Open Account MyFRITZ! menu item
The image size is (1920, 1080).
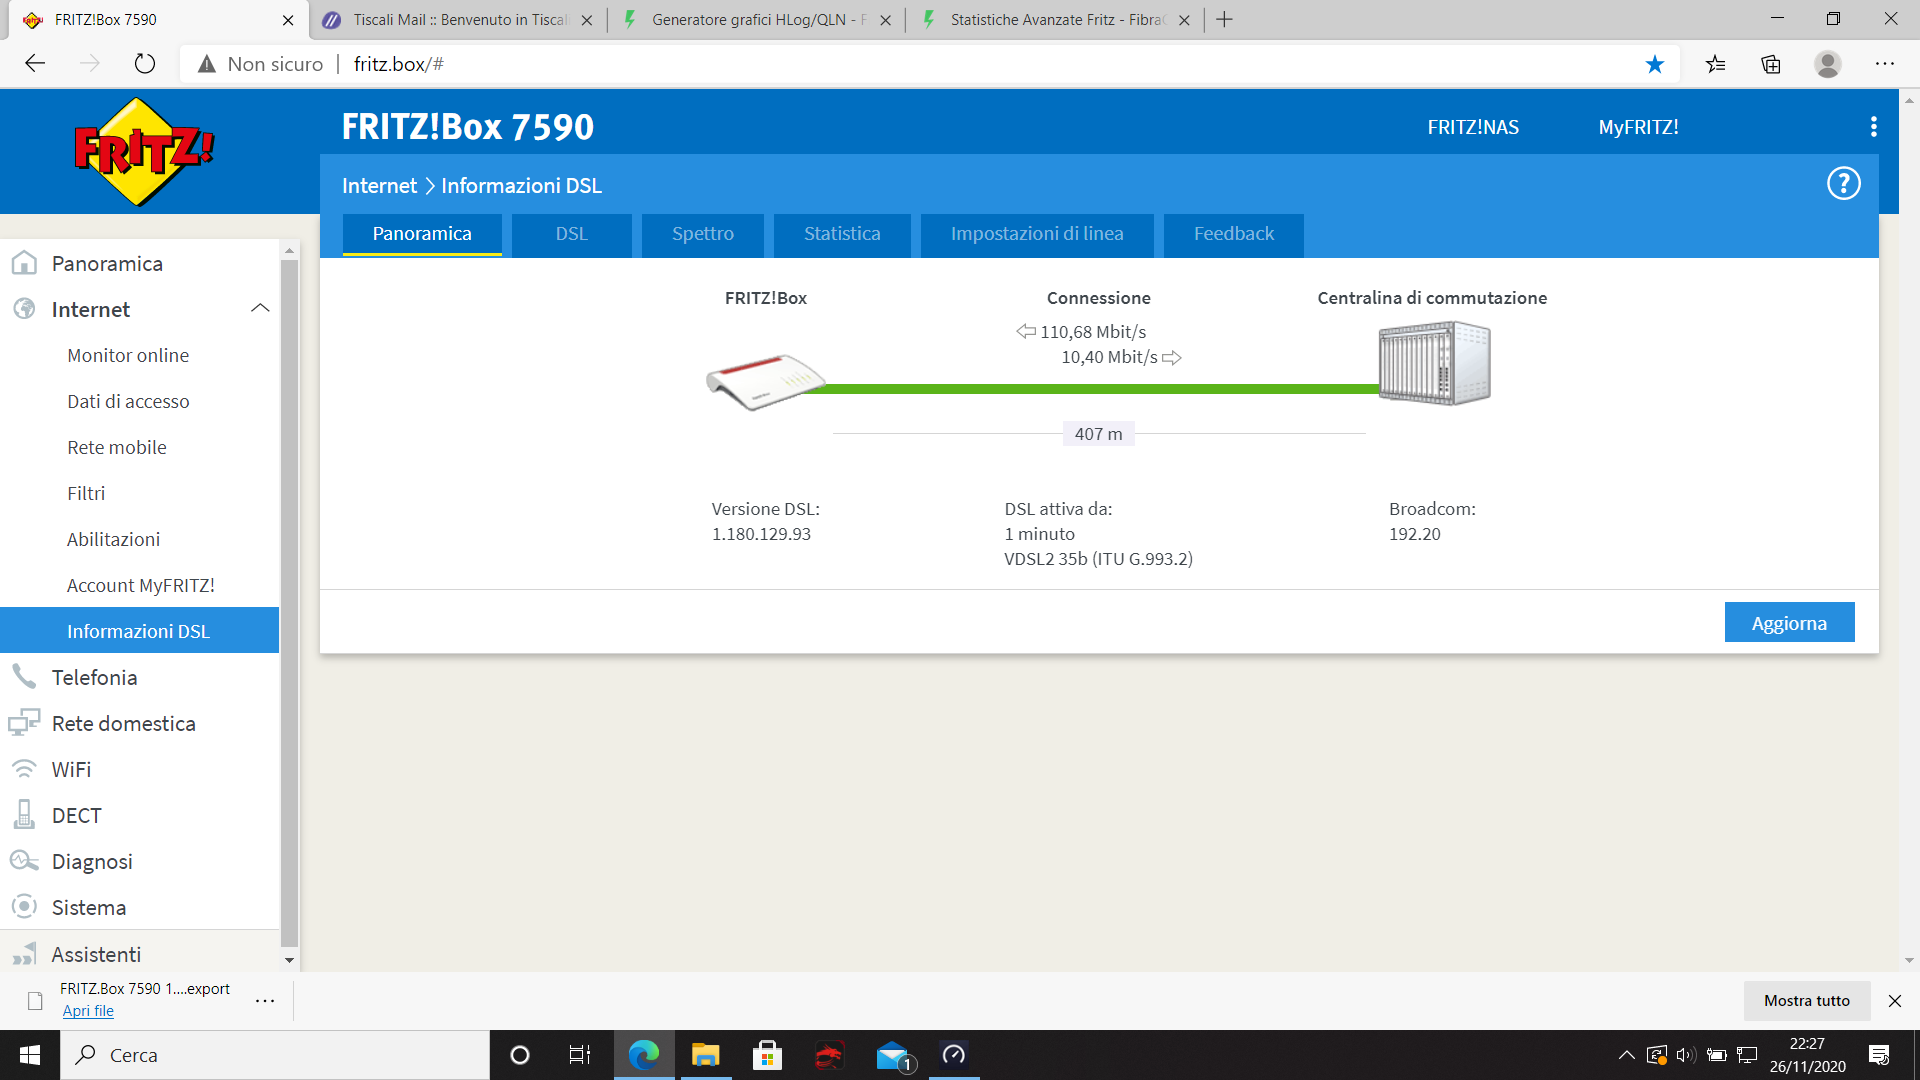point(141,585)
